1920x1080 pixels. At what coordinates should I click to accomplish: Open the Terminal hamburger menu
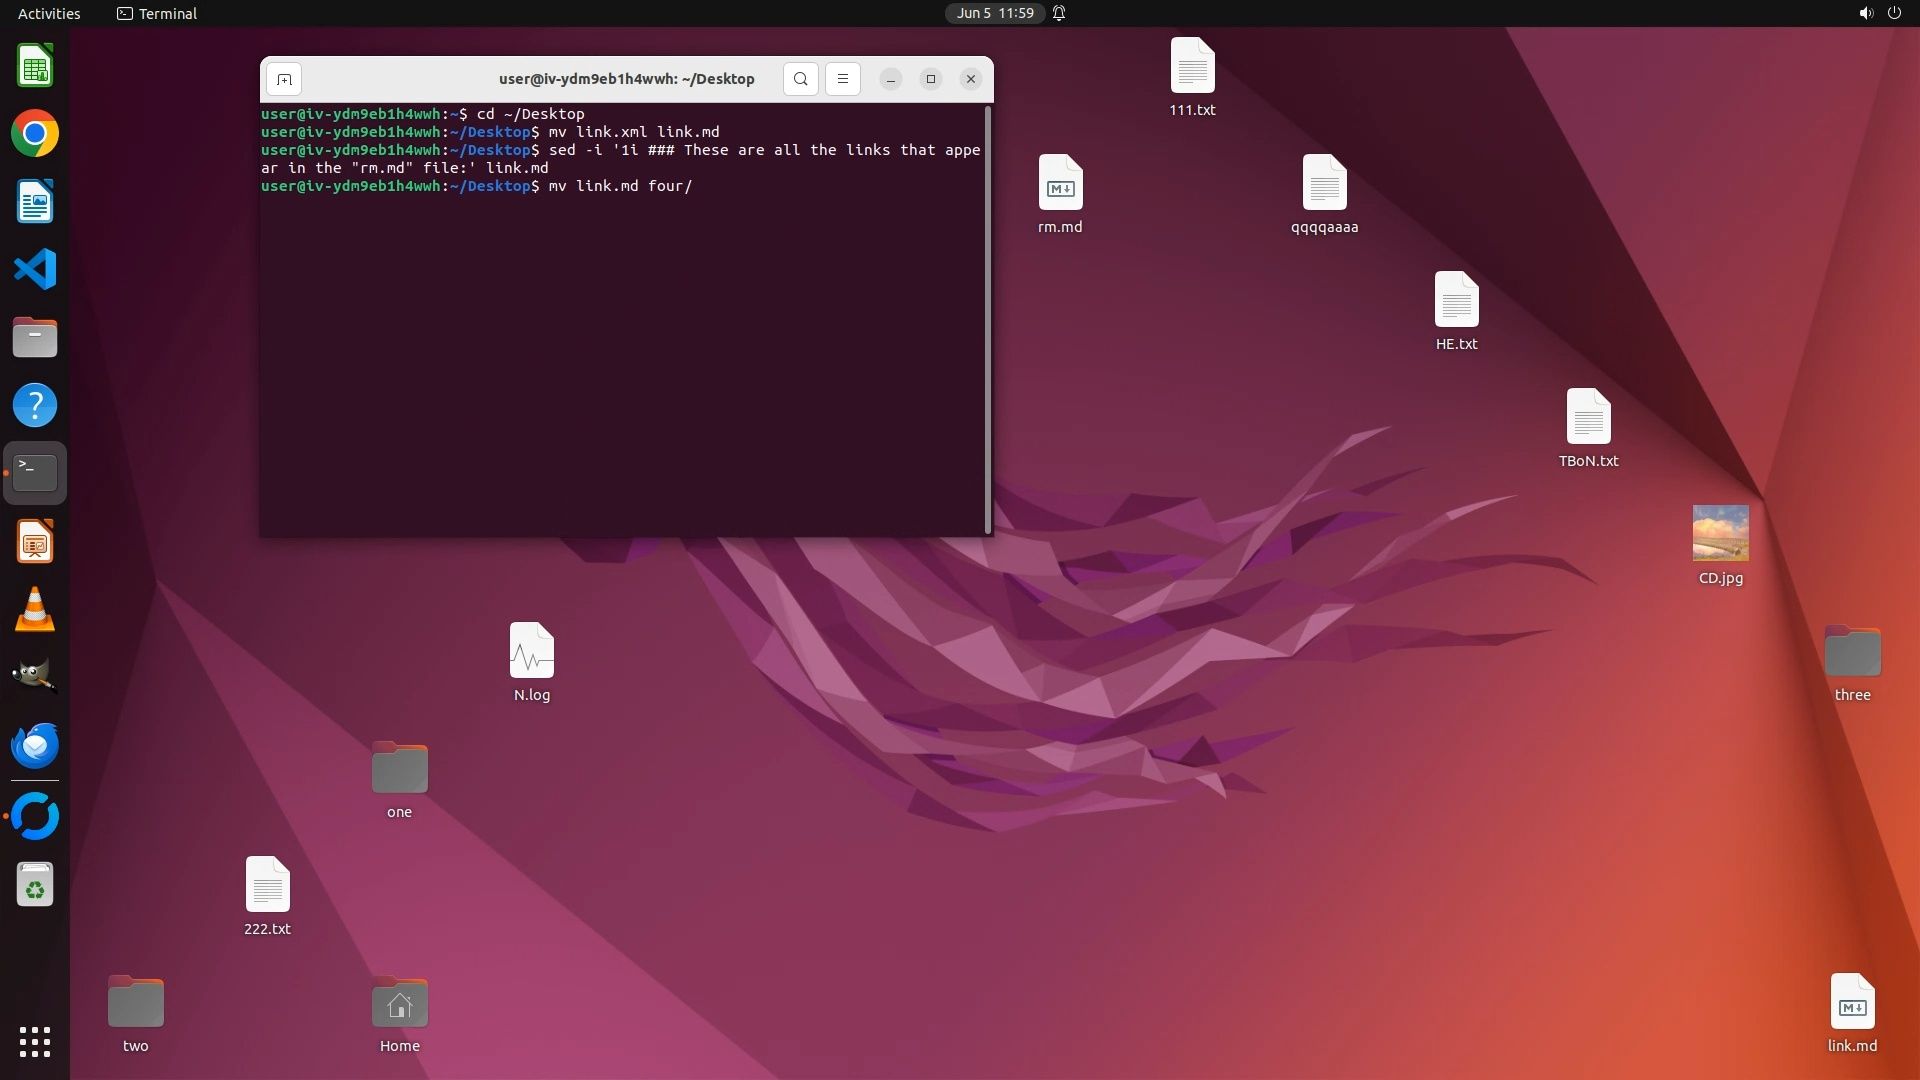(842, 79)
